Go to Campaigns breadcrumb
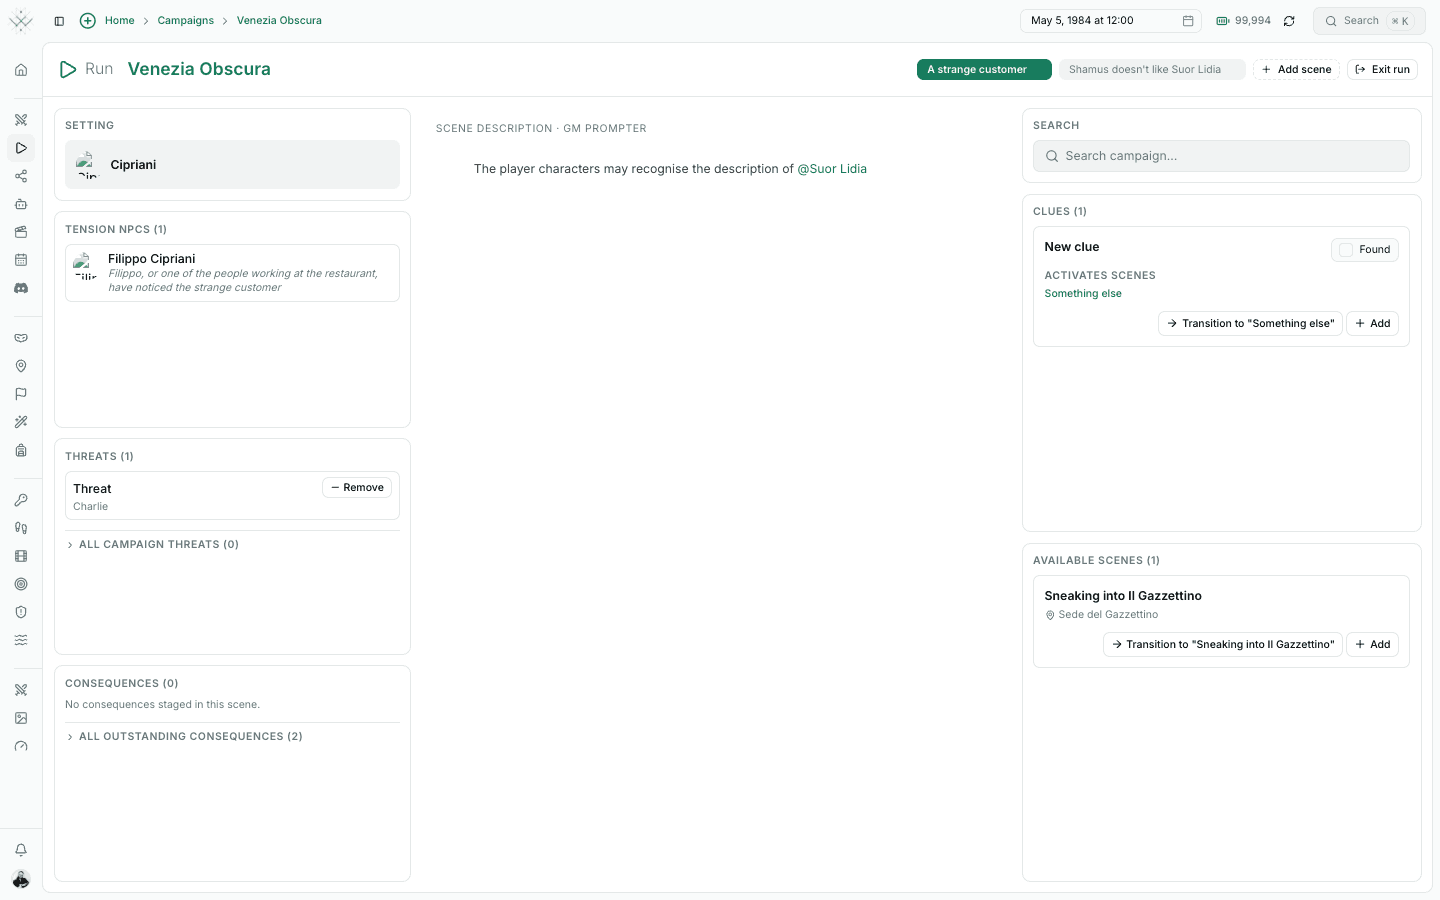The image size is (1440, 900). click(x=186, y=21)
